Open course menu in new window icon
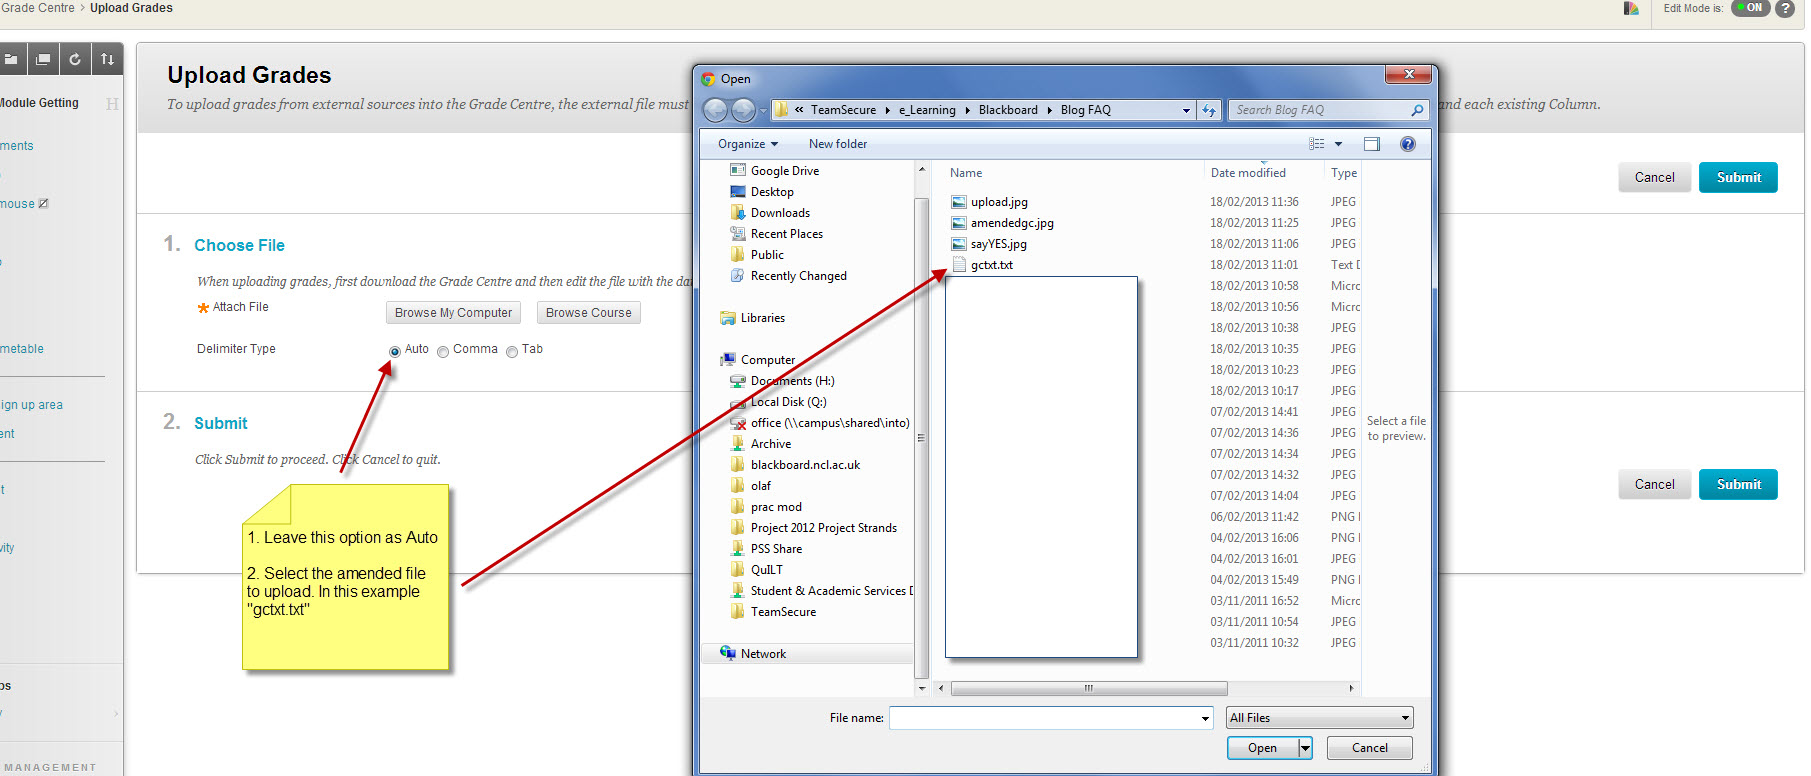The image size is (1811, 776). pyautogui.click(x=43, y=60)
